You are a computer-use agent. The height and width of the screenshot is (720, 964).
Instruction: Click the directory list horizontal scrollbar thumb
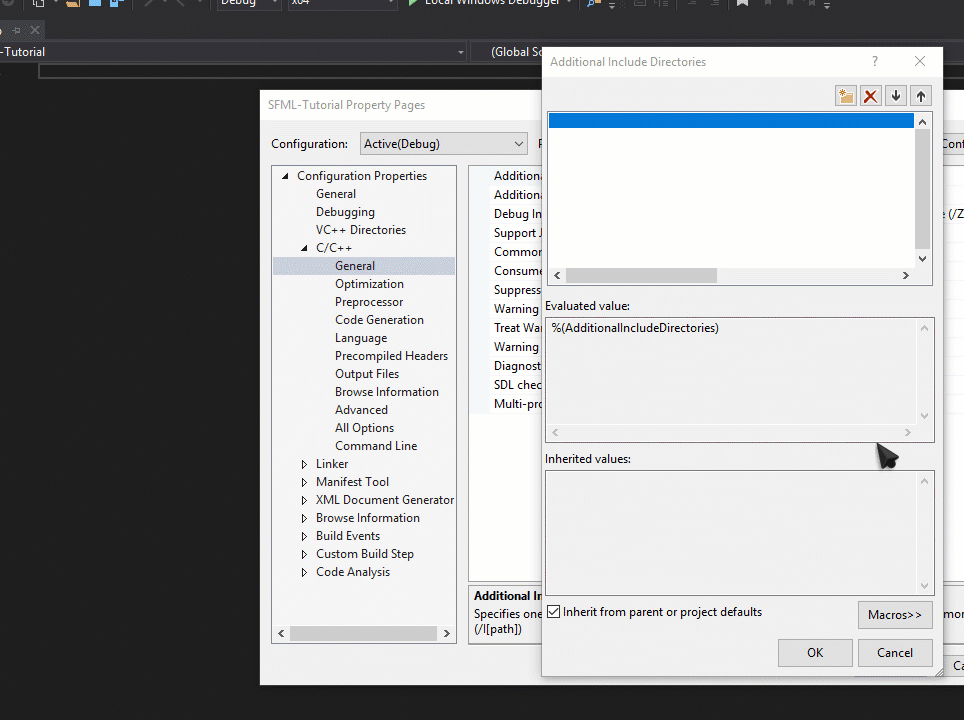click(x=641, y=275)
